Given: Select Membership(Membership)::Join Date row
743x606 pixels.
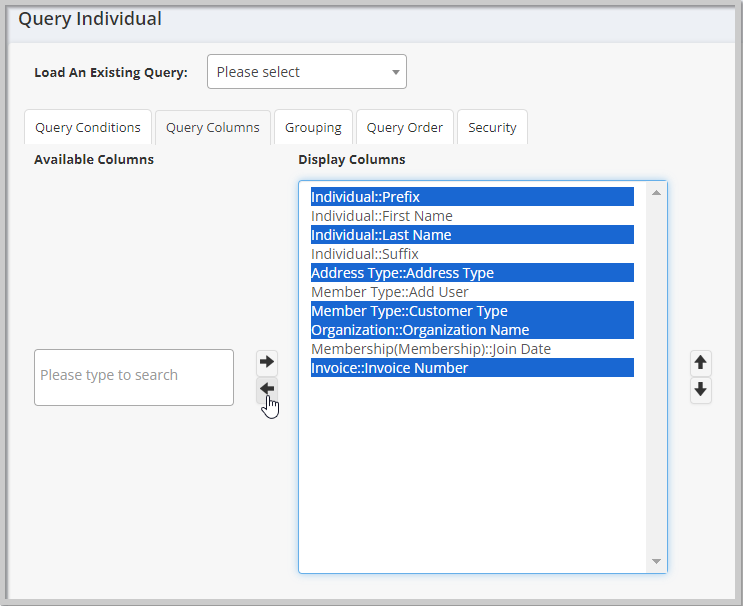Looking at the screenshot, I should [x=472, y=348].
